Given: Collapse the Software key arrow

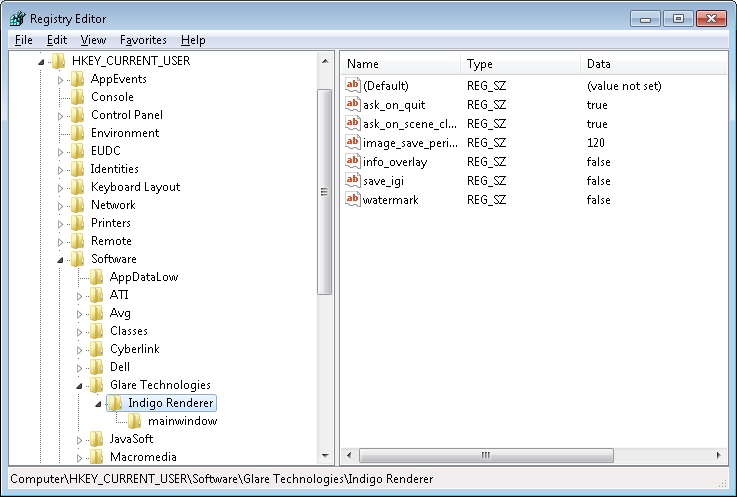Looking at the screenshot, I should pyautogui.click(x=61, y=259).
